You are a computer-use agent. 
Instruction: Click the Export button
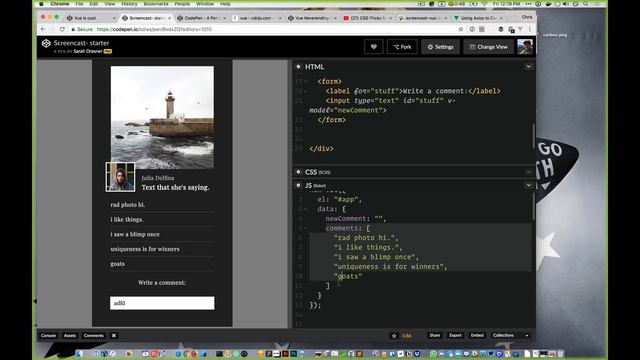pos(456,336)
